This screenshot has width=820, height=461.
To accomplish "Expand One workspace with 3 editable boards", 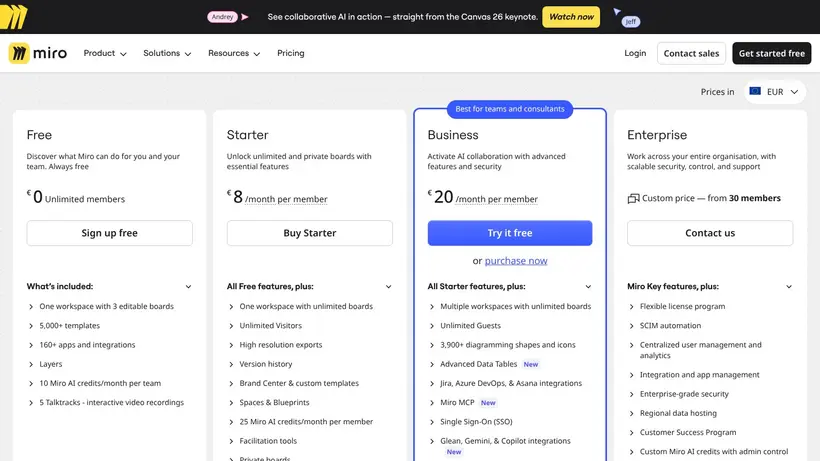I will pos(101,306).
